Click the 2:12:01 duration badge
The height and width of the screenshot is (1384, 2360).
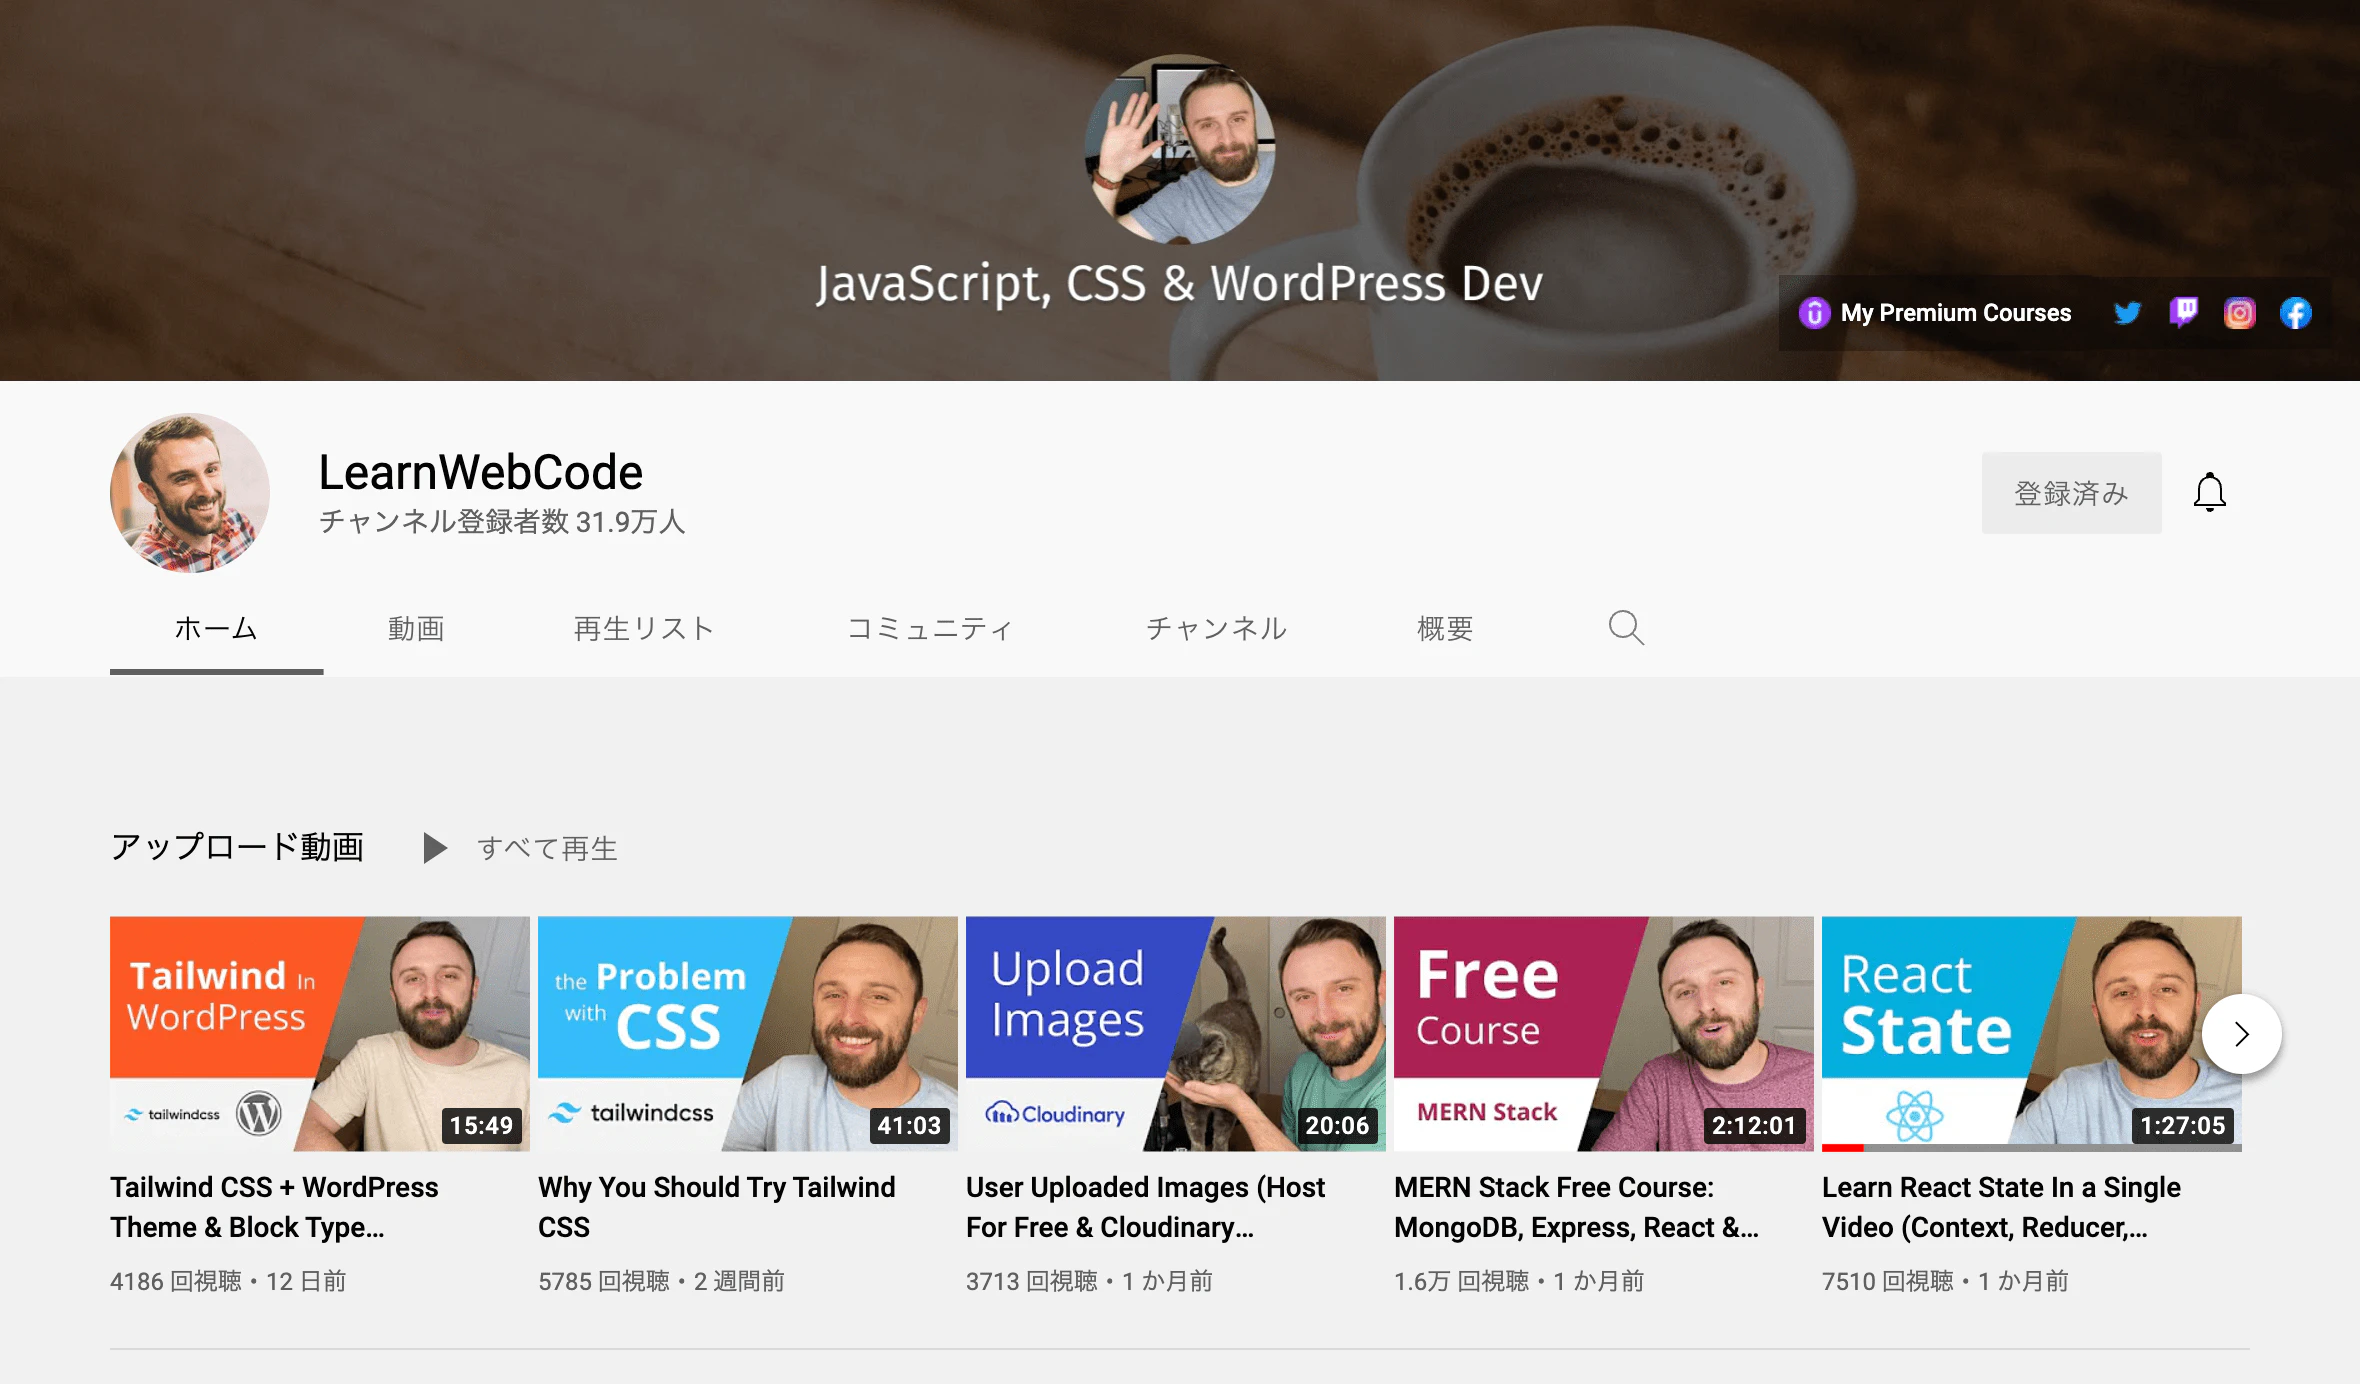[x=1754, y=1125]
